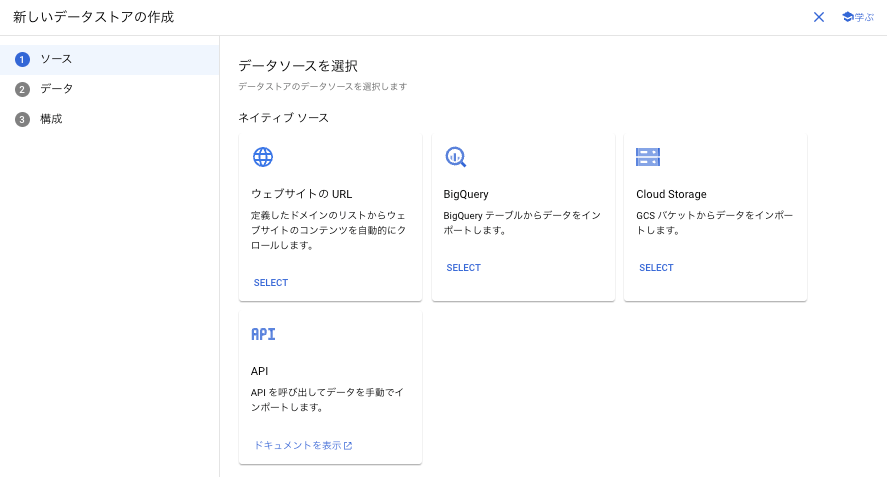
Task: Click the API card title text
Action: [x=259, y=371]
